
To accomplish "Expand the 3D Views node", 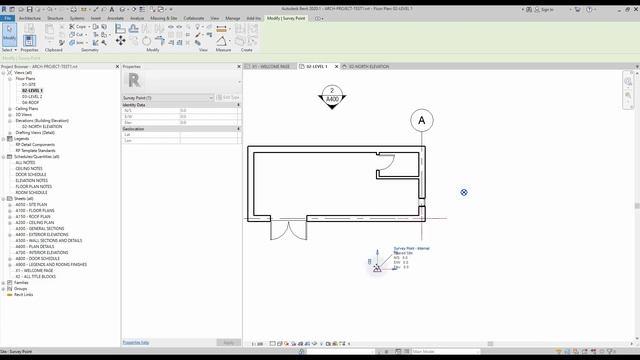I will point(10,115).
